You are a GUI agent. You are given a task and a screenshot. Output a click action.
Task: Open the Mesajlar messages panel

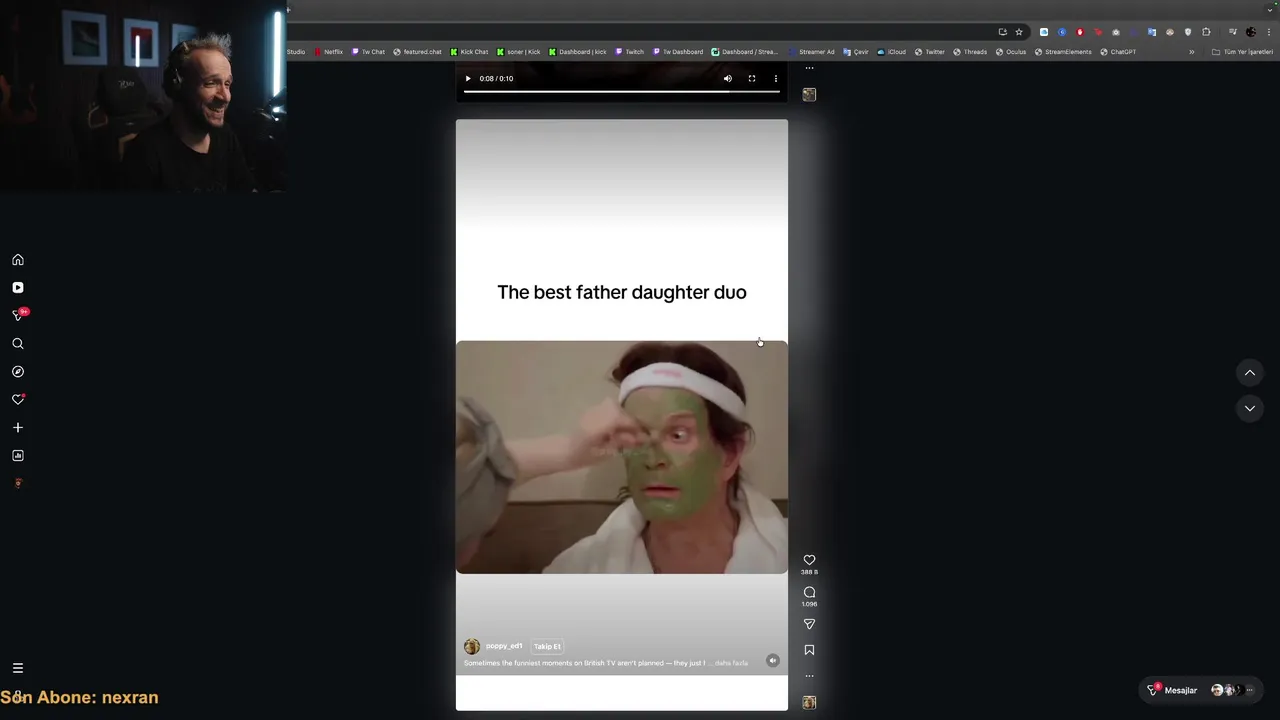[x=1200, y=690]
